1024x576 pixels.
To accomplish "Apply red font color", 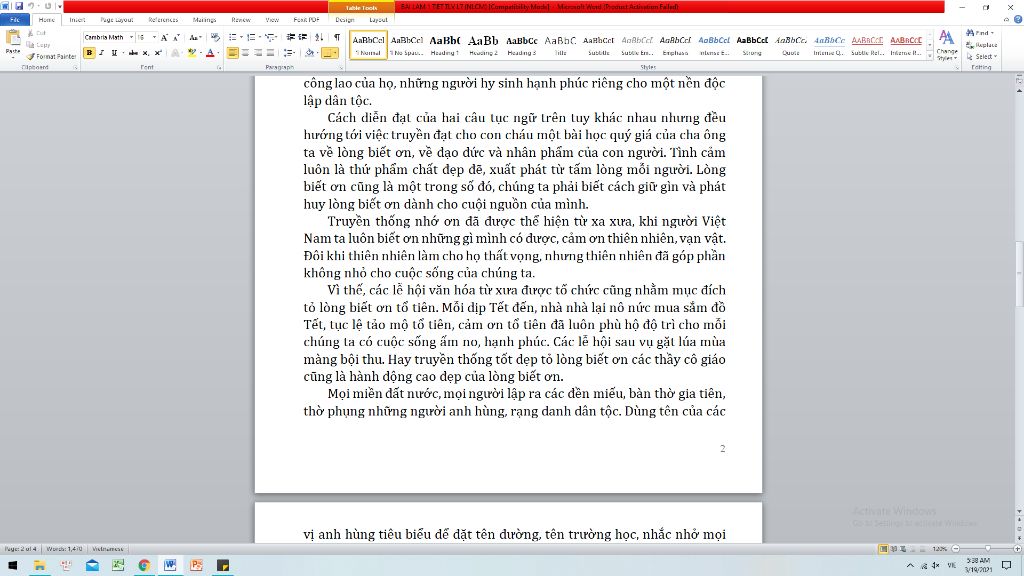I will pos(210,53).
